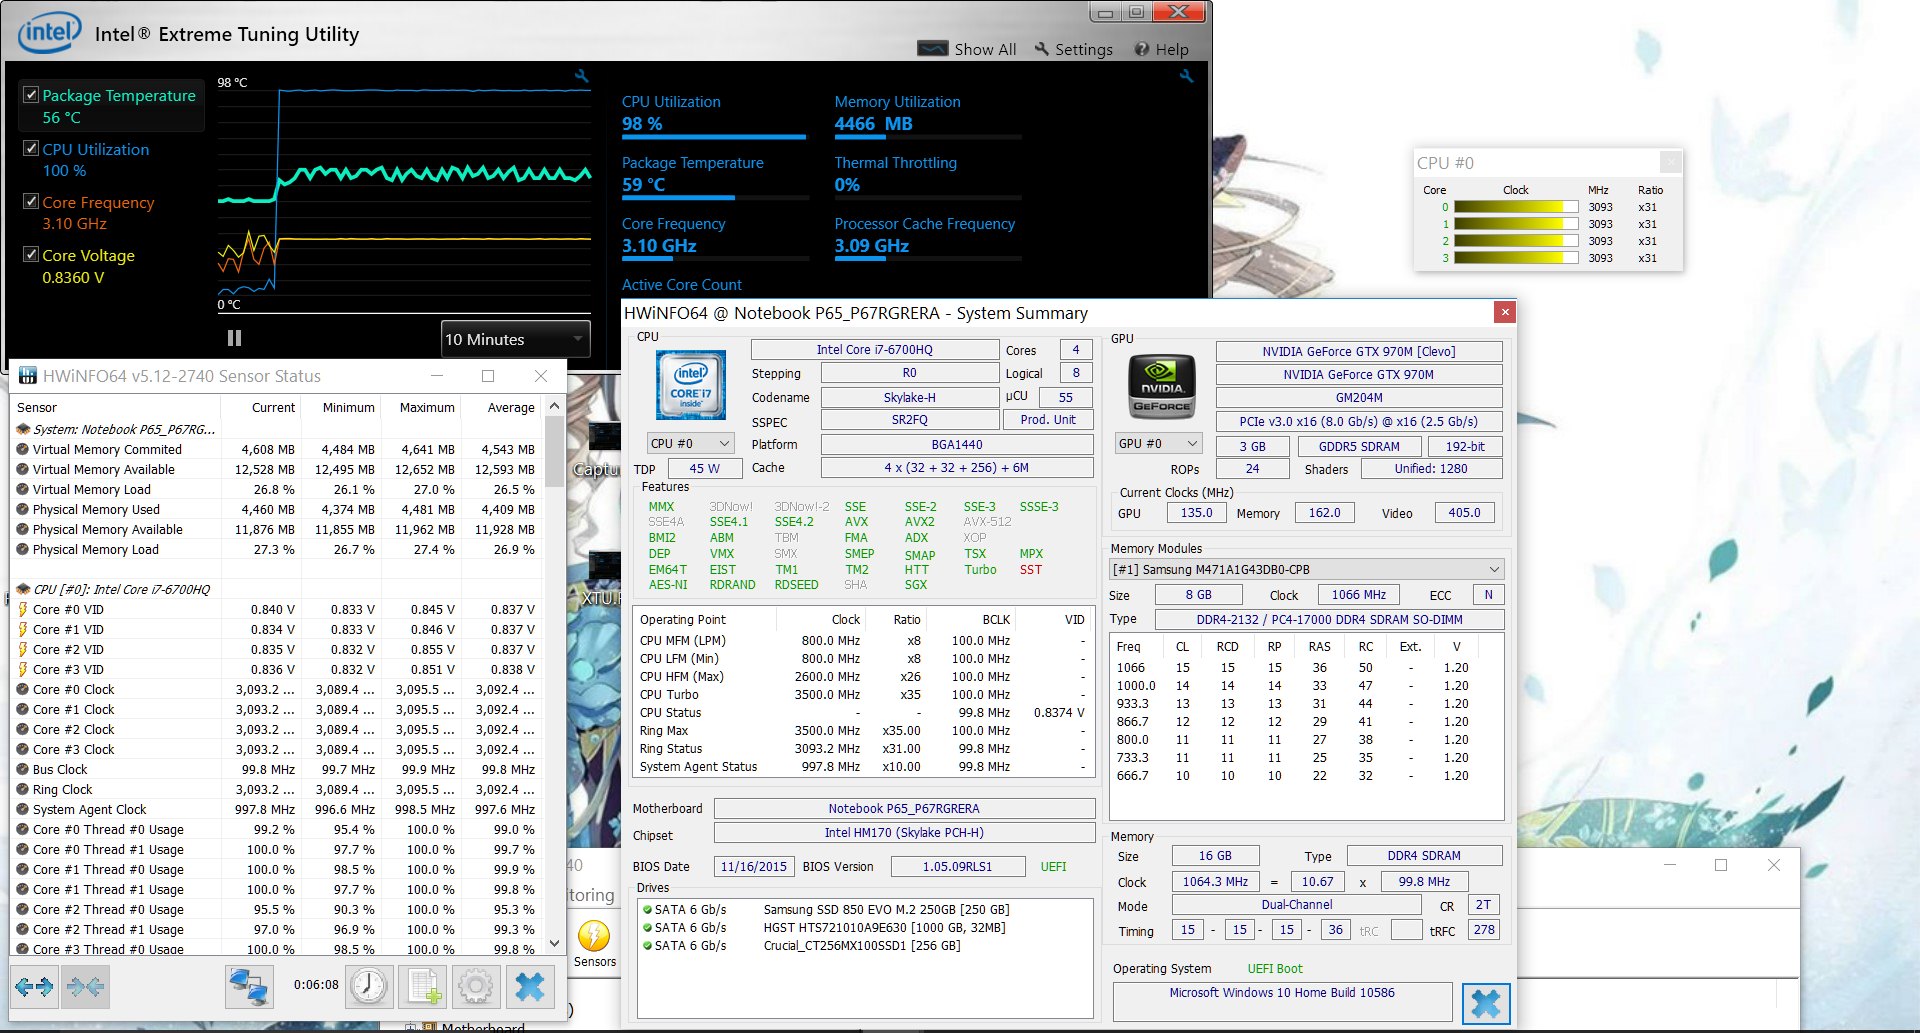Click the Show All icon in XTU
The width and height of the screenshot is (1920, 1033).
click(x=933, y=49)
